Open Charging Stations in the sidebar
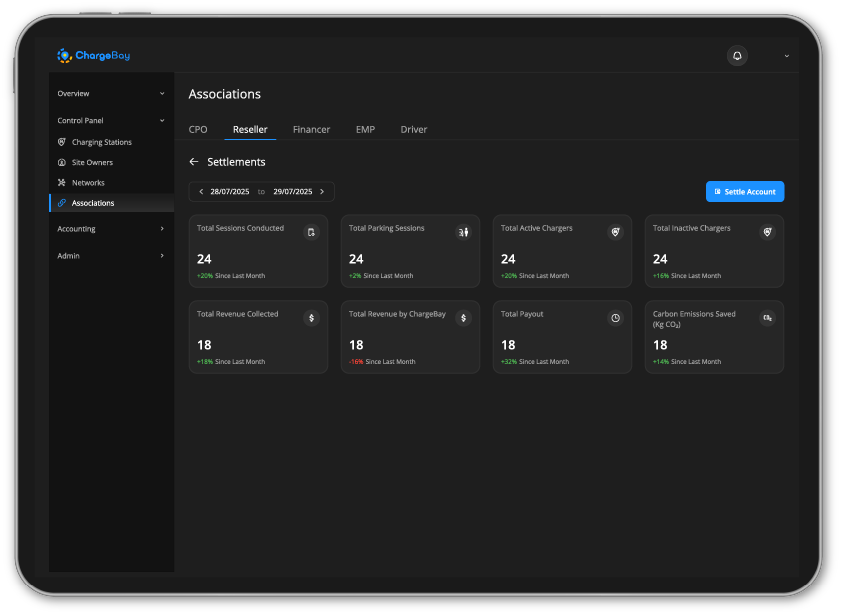This screenshot has height=615, width=841. point(101,143)
